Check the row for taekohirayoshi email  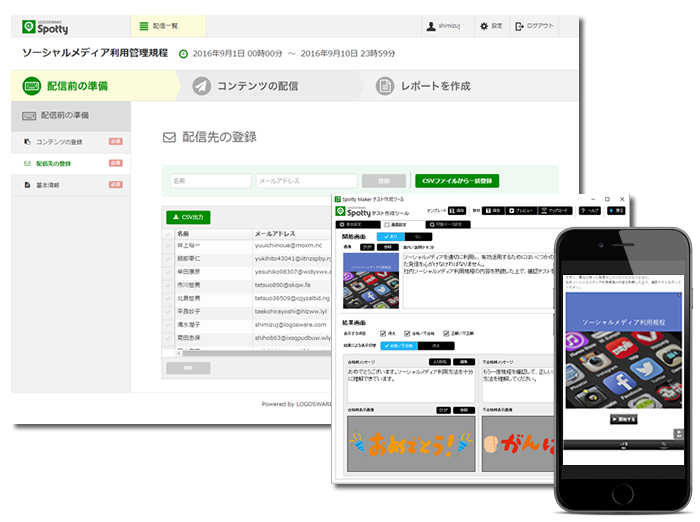(168, 311)
